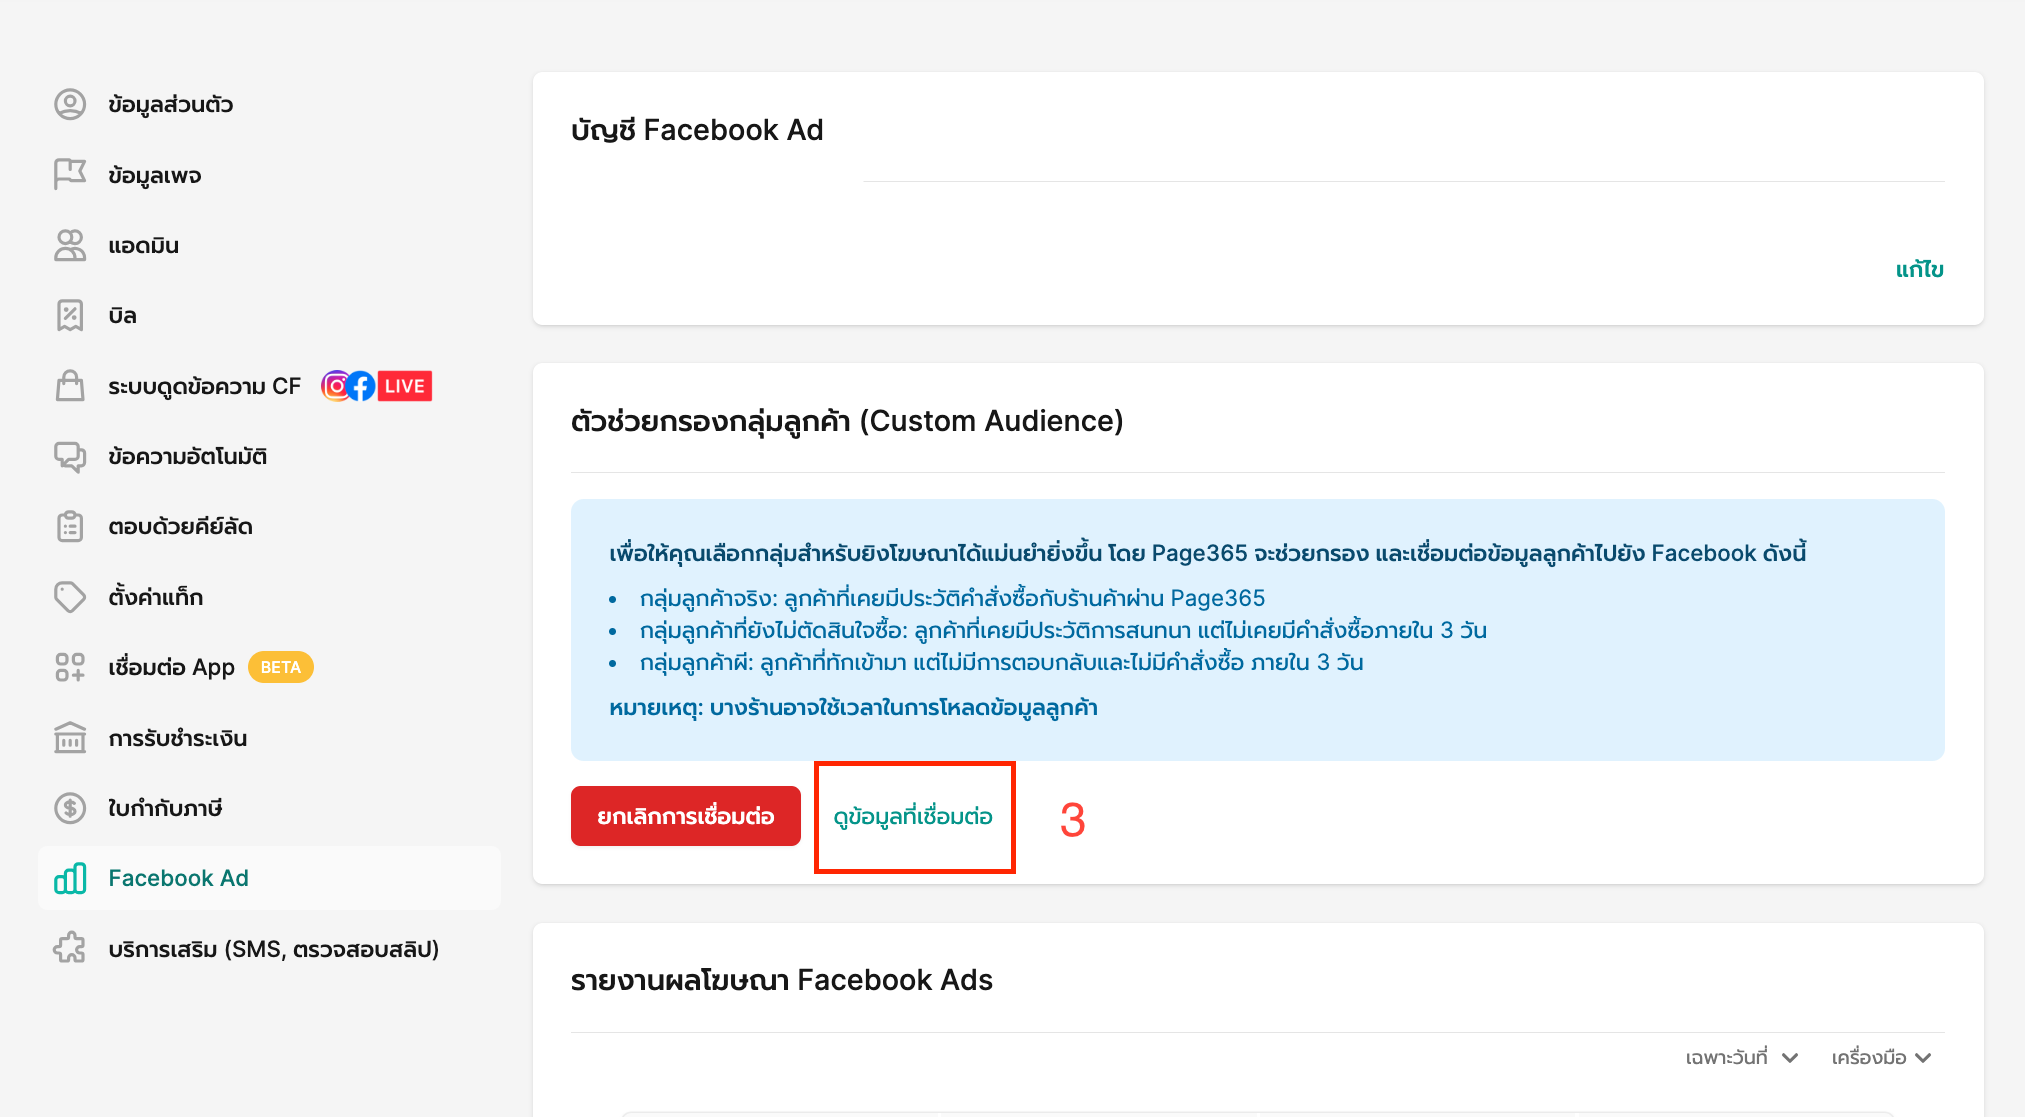Click the รายงานผลโฆษณา Facebook Ads heading
Screen dimensions: 2025x1117
(x=782, y=980)
